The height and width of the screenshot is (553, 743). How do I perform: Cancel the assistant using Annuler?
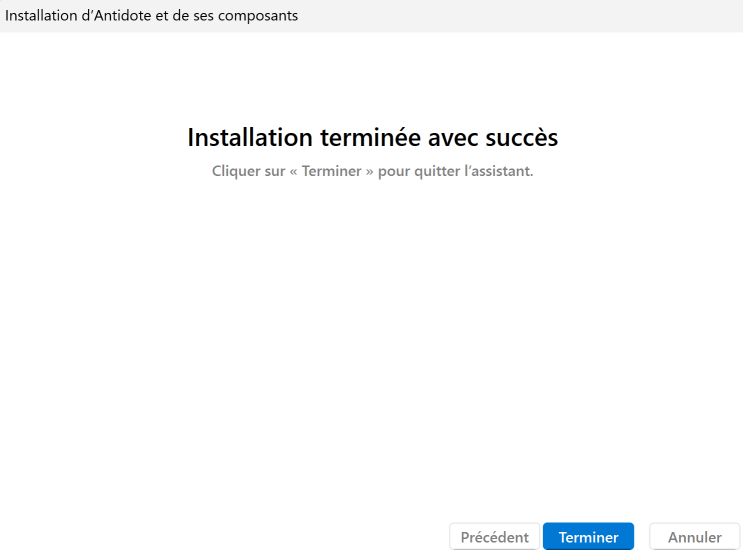694,537
